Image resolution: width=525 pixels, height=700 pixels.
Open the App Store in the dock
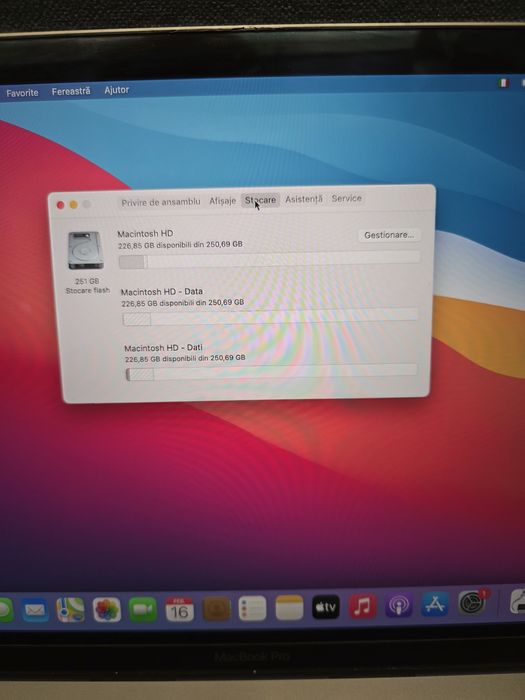click(x=435, y=604)
